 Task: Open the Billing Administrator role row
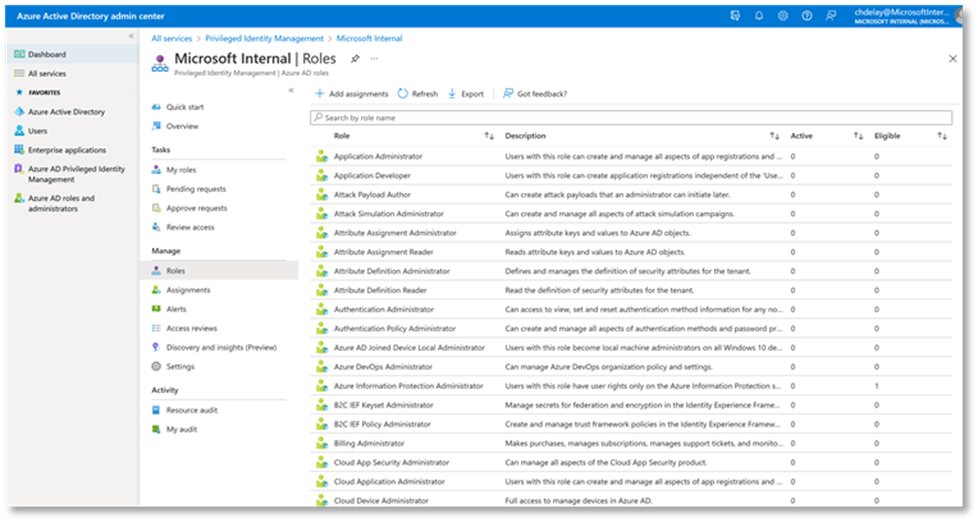[369, 443]
